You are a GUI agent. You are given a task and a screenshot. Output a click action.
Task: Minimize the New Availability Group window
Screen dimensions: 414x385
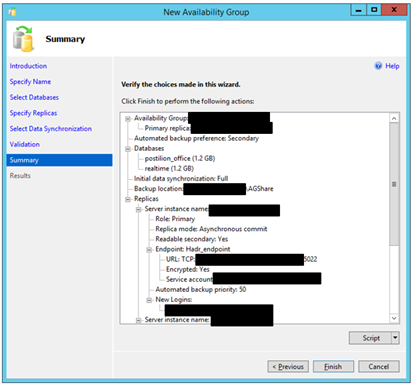pos(359,10)
